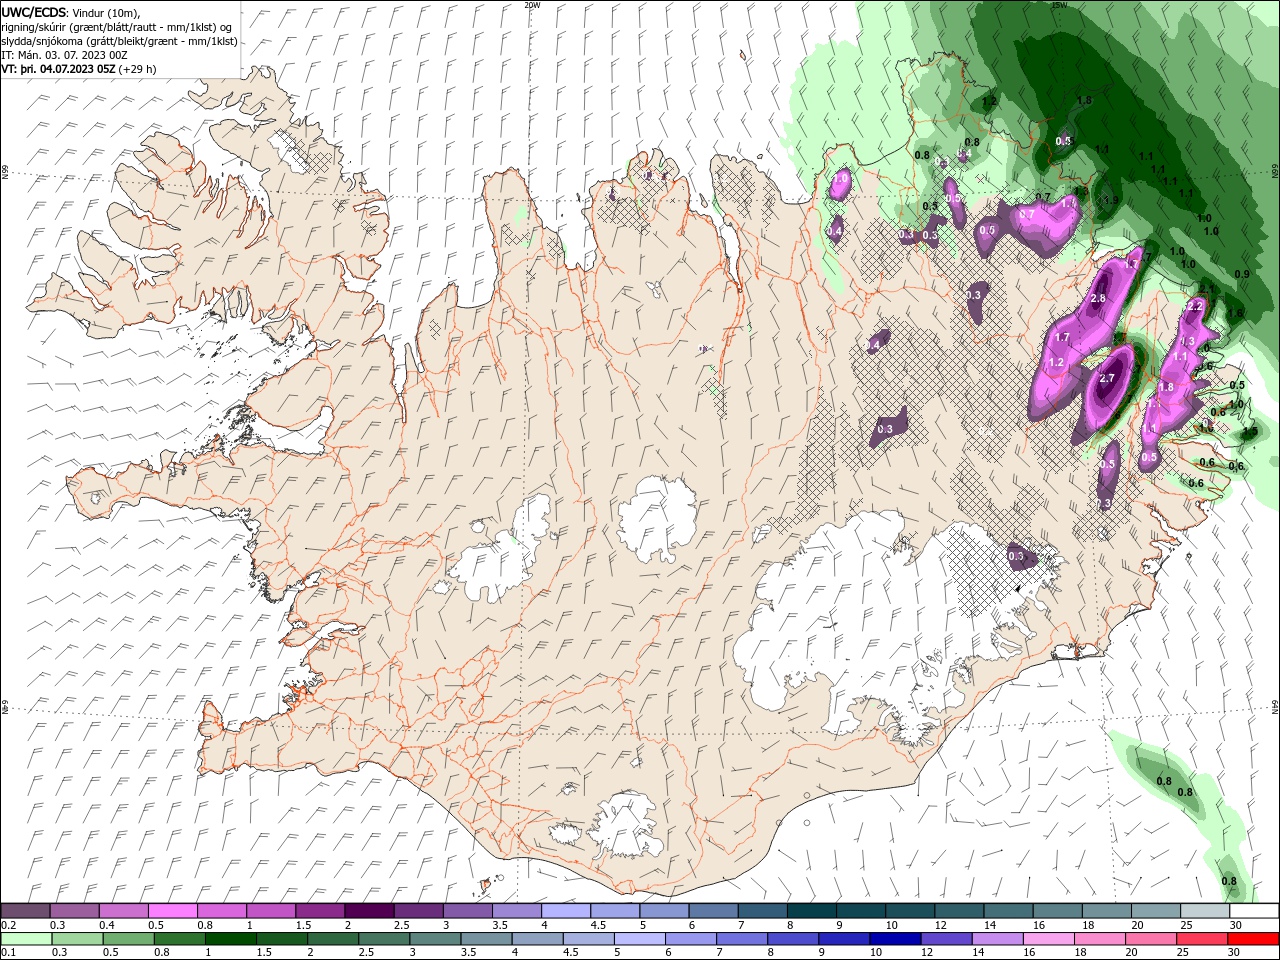
Task: Pick the 1 dark green rain legend swatch
Action: (x=230, y=939)
